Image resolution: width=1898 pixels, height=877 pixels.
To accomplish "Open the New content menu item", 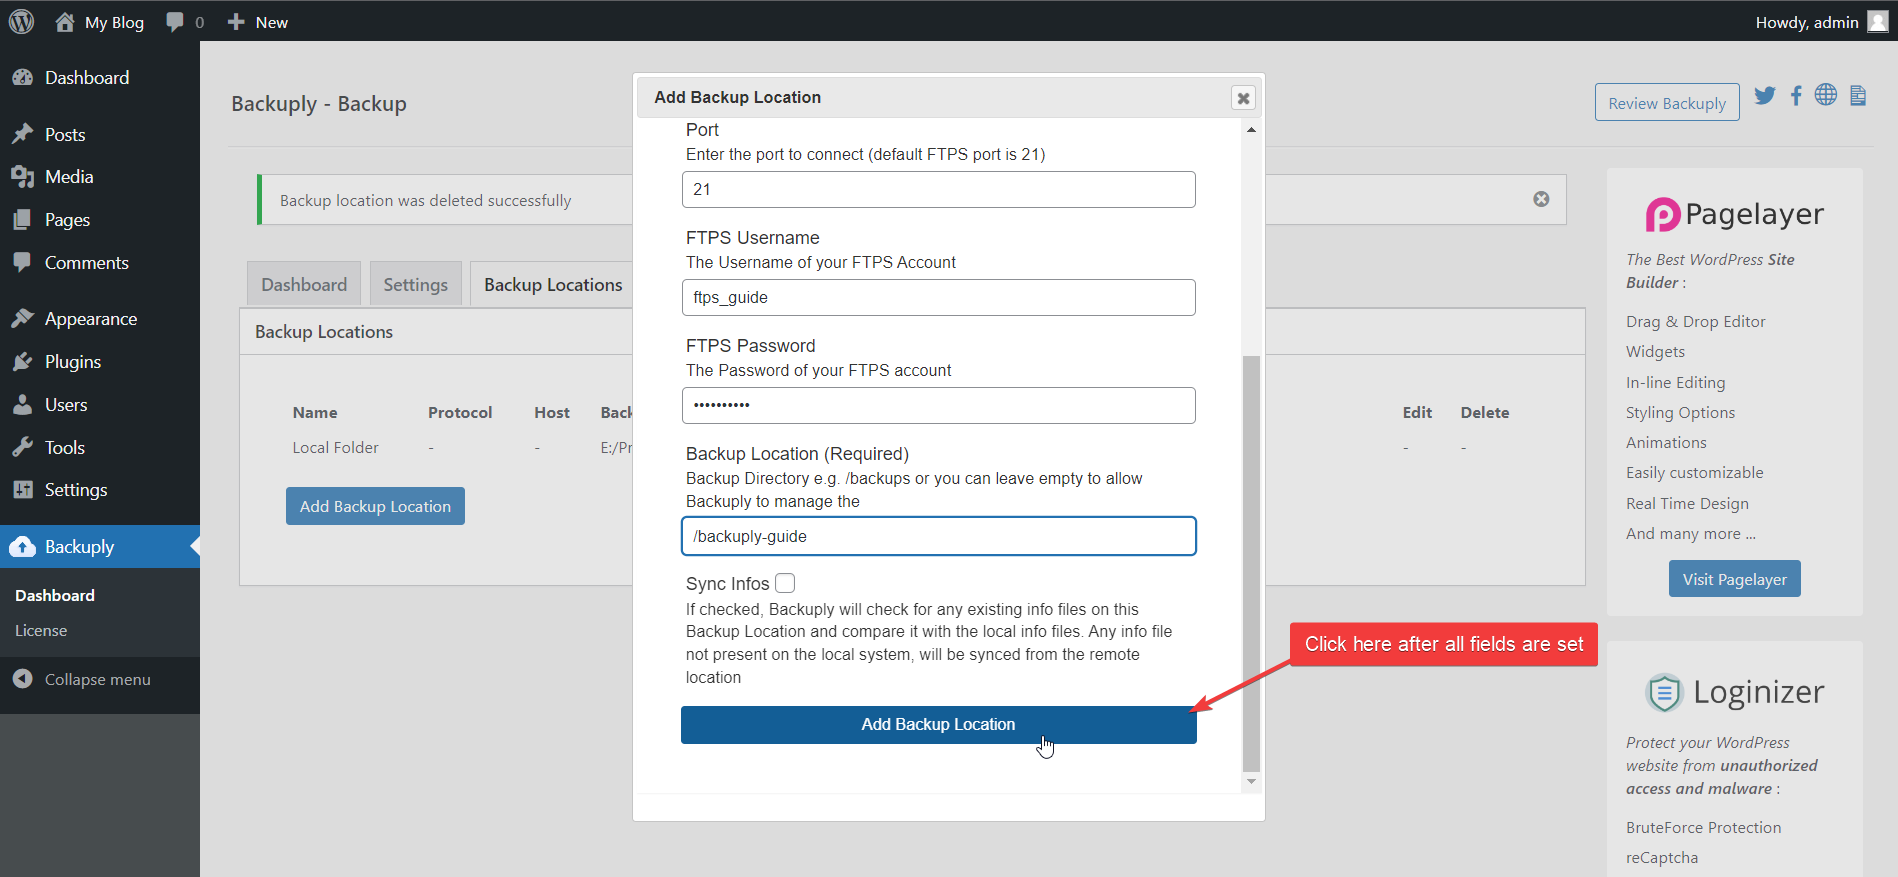I will click(258, 22).
